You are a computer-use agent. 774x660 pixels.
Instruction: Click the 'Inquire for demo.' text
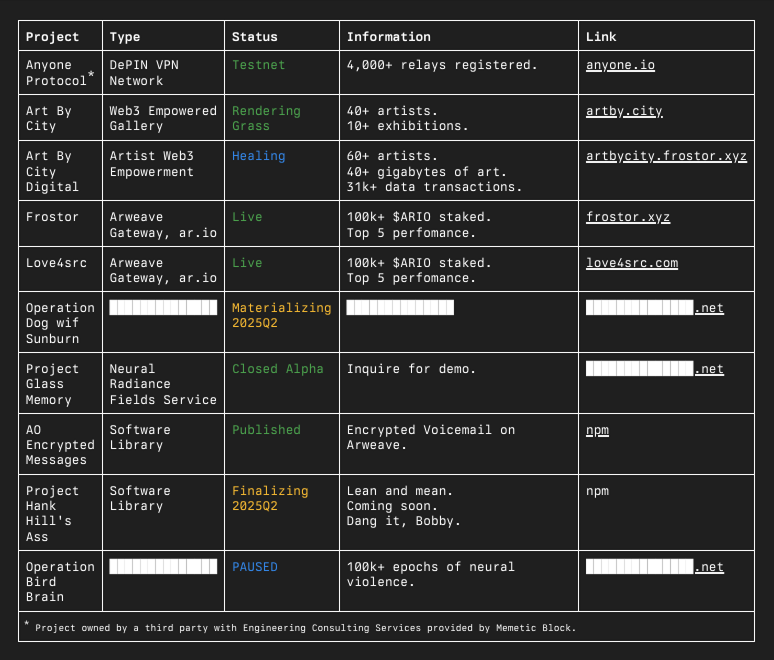click(x=411, y=369)
